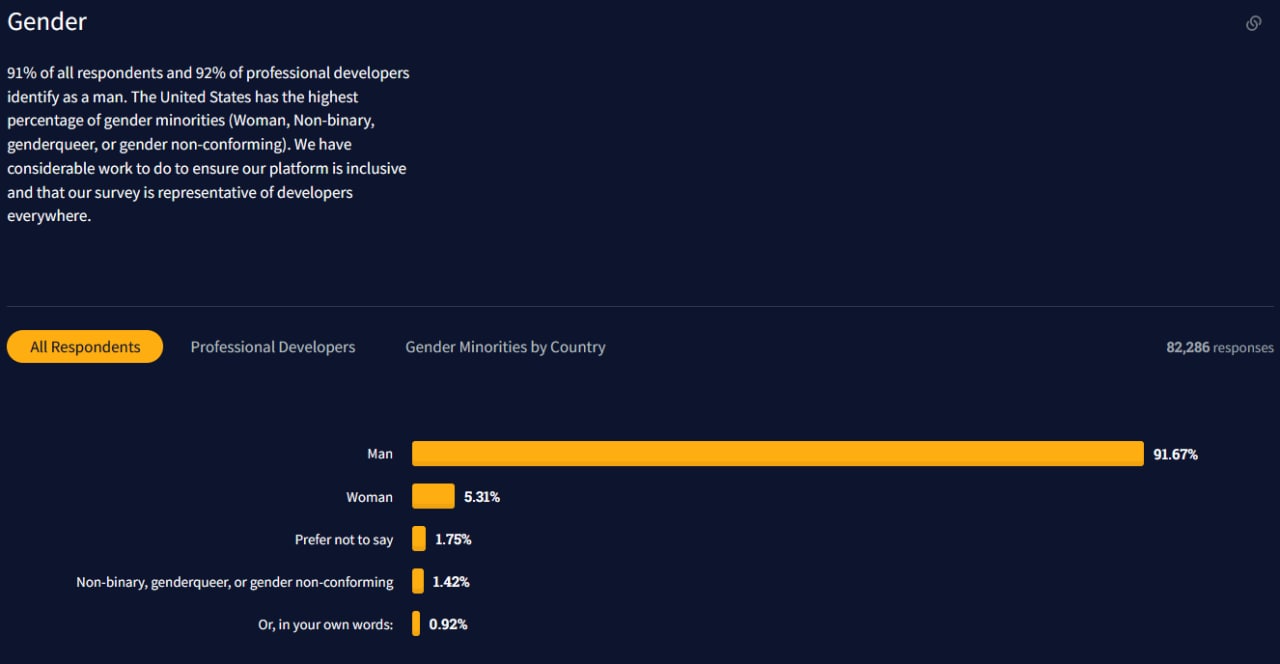Click the 0.92% value label
This screenshot has height=664, width=1280.
point(448,624)
